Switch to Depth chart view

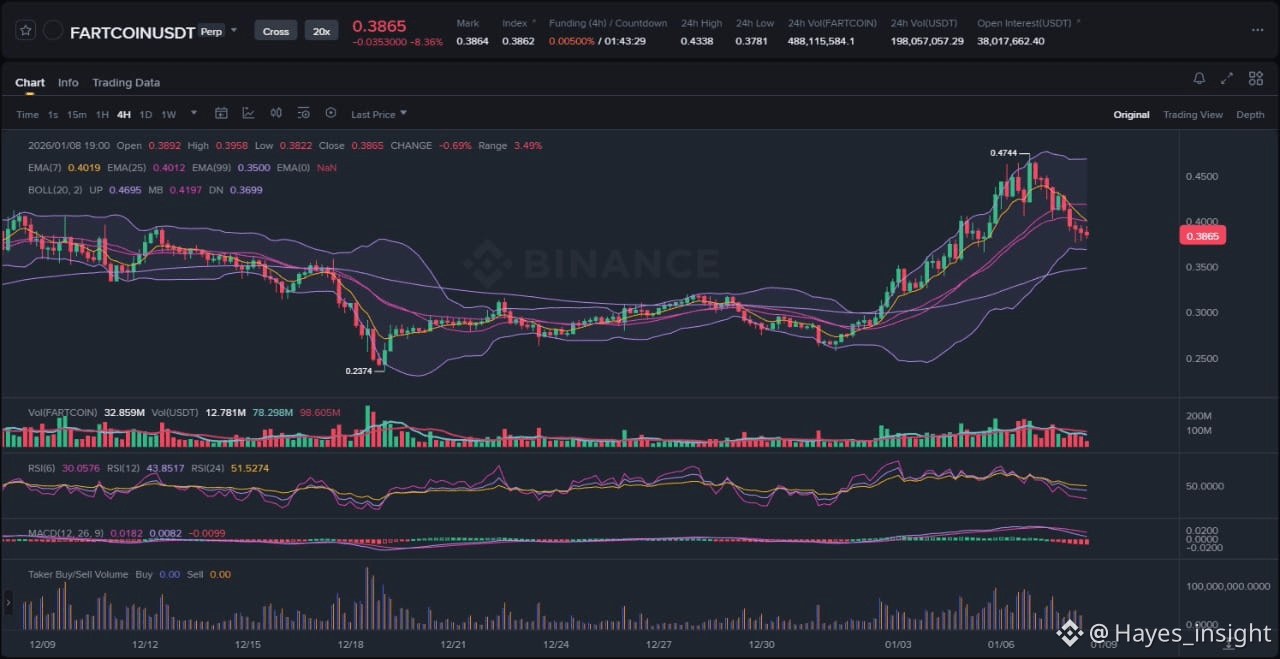(x=1250, y=115)
